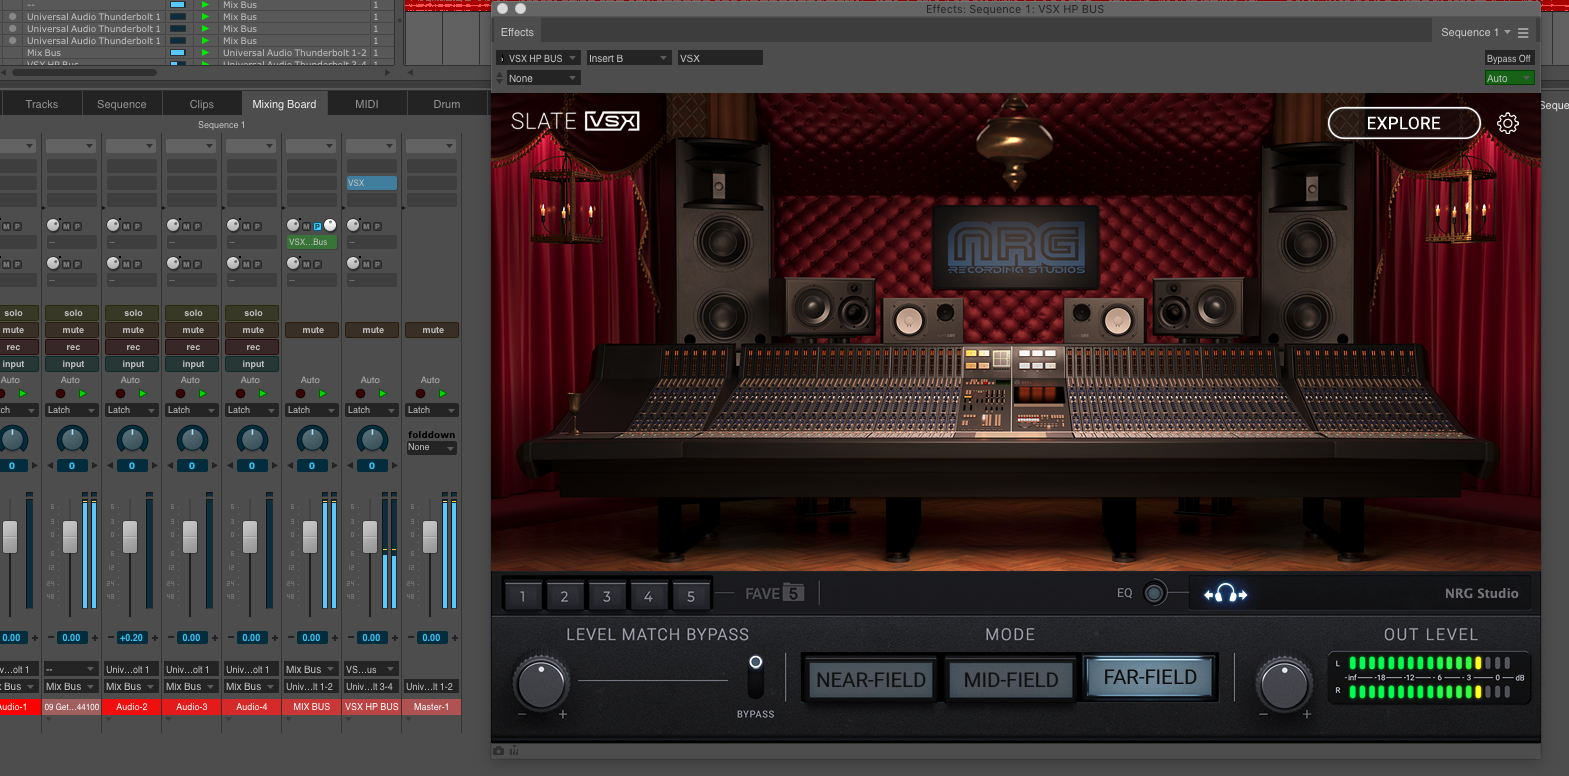This screenshot has width=1569, height=776.
Task: Click the plus sign by the Level Match knob
Action: point(563,714)
